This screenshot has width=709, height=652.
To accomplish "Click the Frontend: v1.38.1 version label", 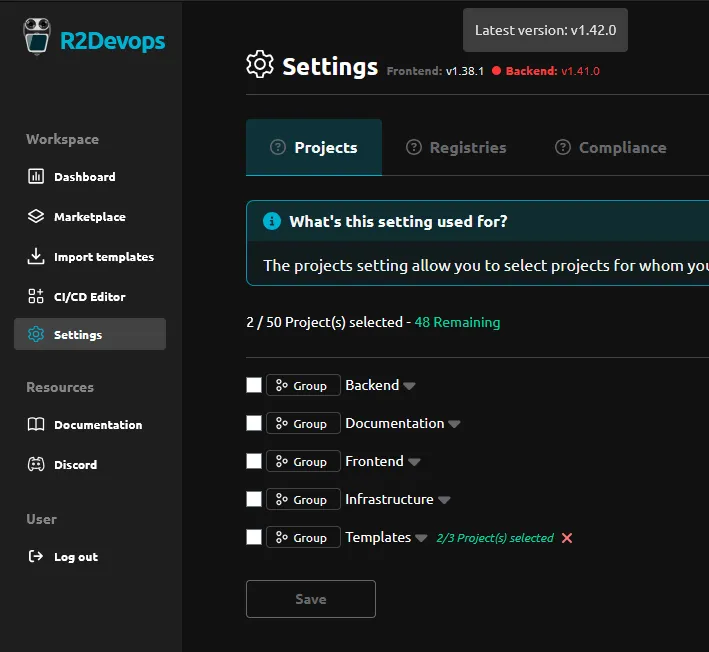I will pyautogui.click(x=435, y=71).
